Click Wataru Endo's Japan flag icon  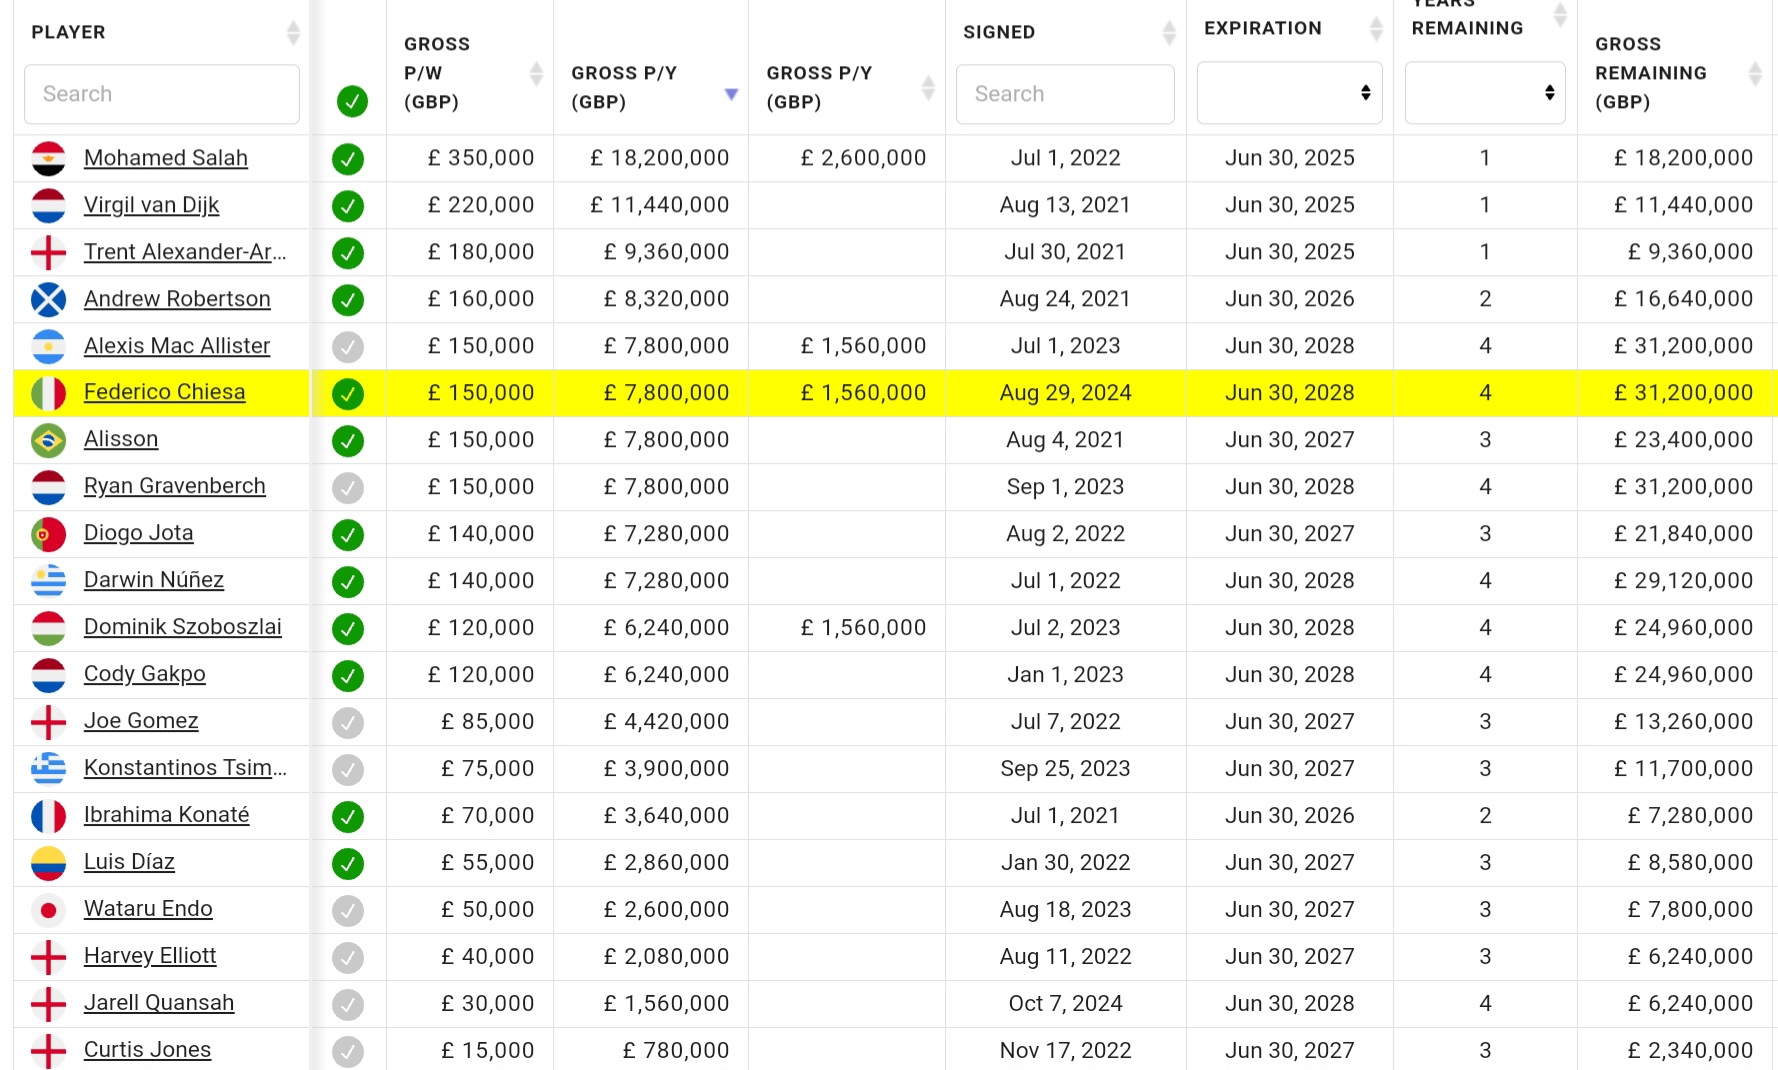(48, 910)
